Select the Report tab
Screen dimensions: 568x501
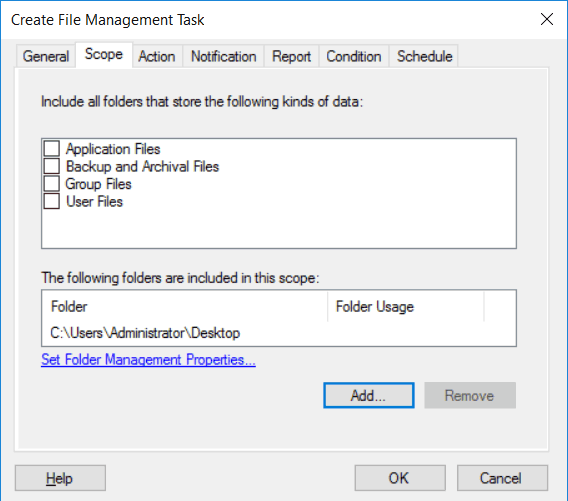coord(291,57)
